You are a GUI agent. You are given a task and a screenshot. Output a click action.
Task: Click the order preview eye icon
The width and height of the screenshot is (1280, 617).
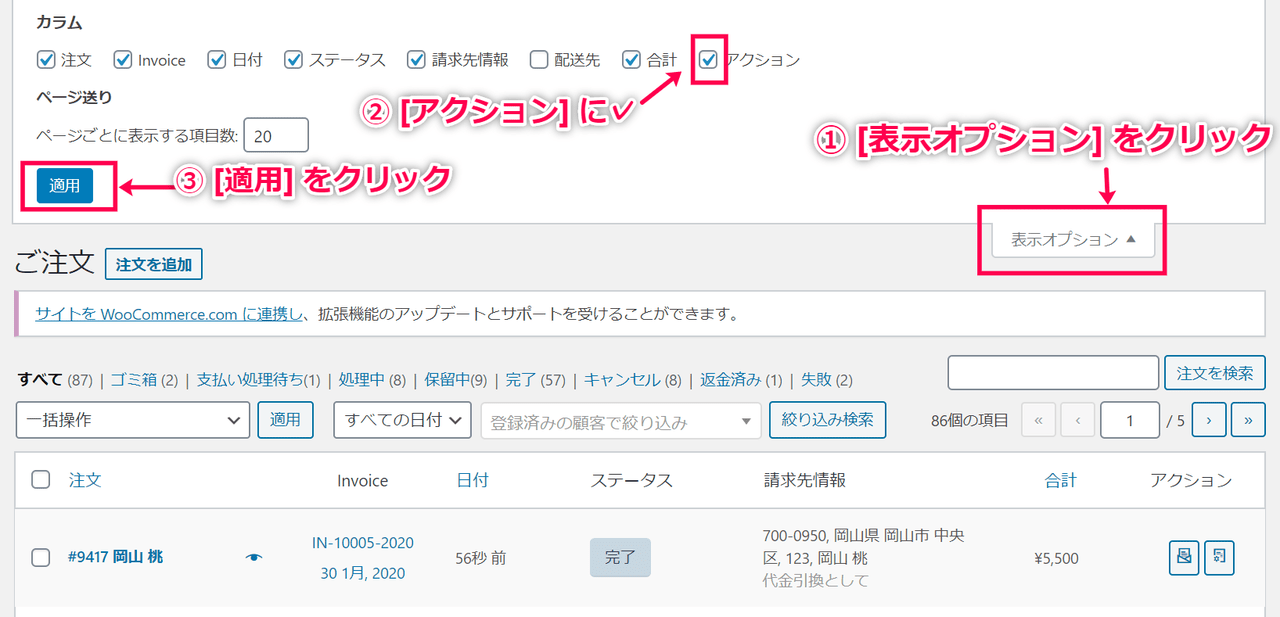(x=254, y=557)
